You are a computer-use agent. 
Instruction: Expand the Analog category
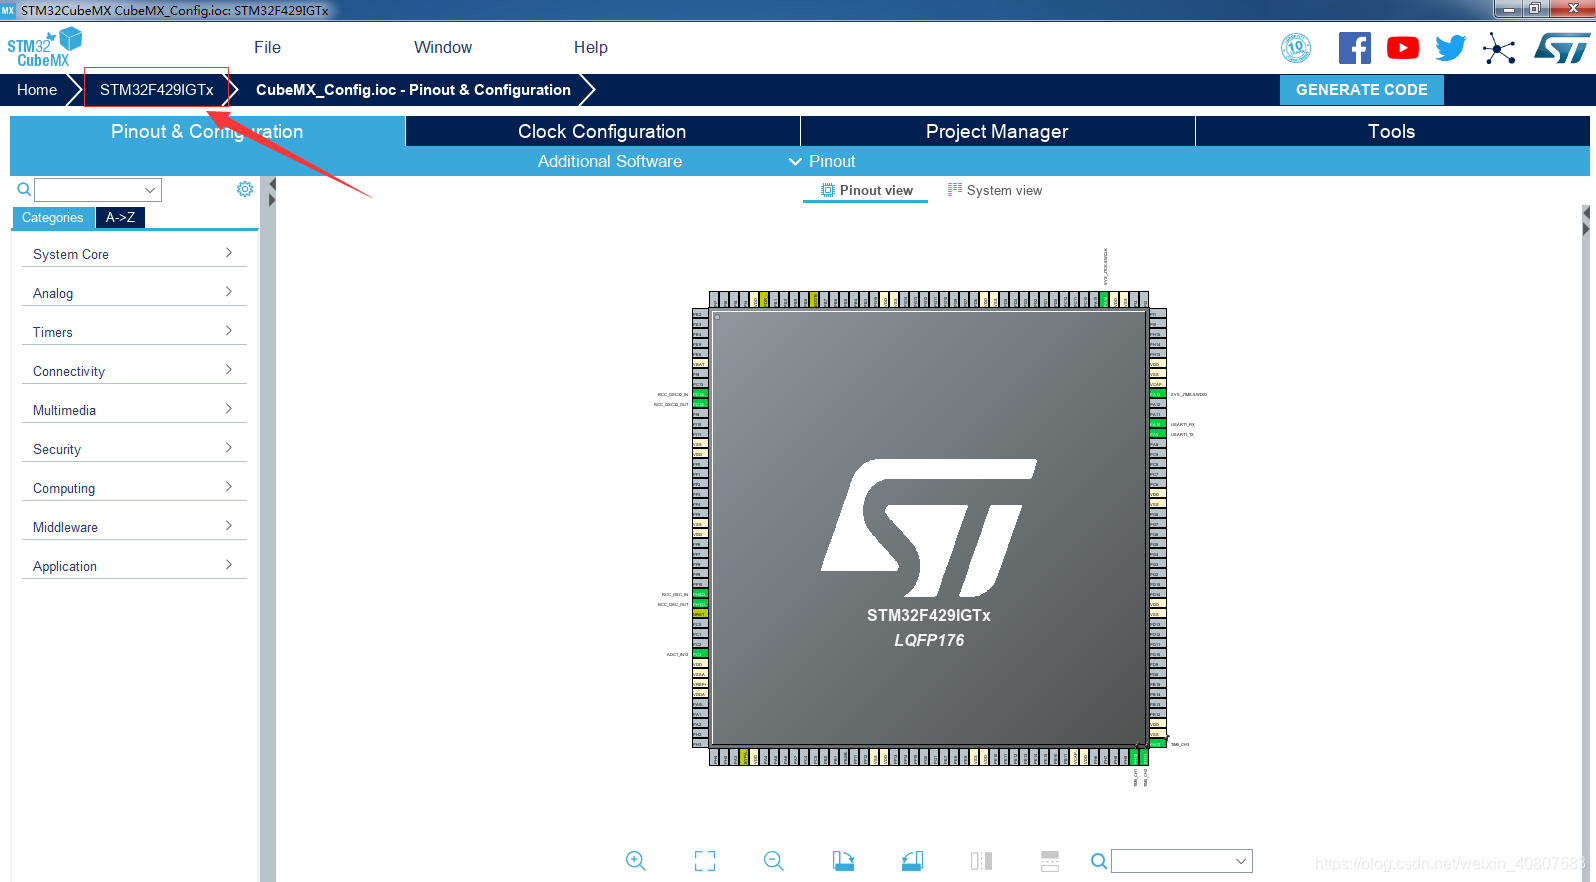(133, 293)
